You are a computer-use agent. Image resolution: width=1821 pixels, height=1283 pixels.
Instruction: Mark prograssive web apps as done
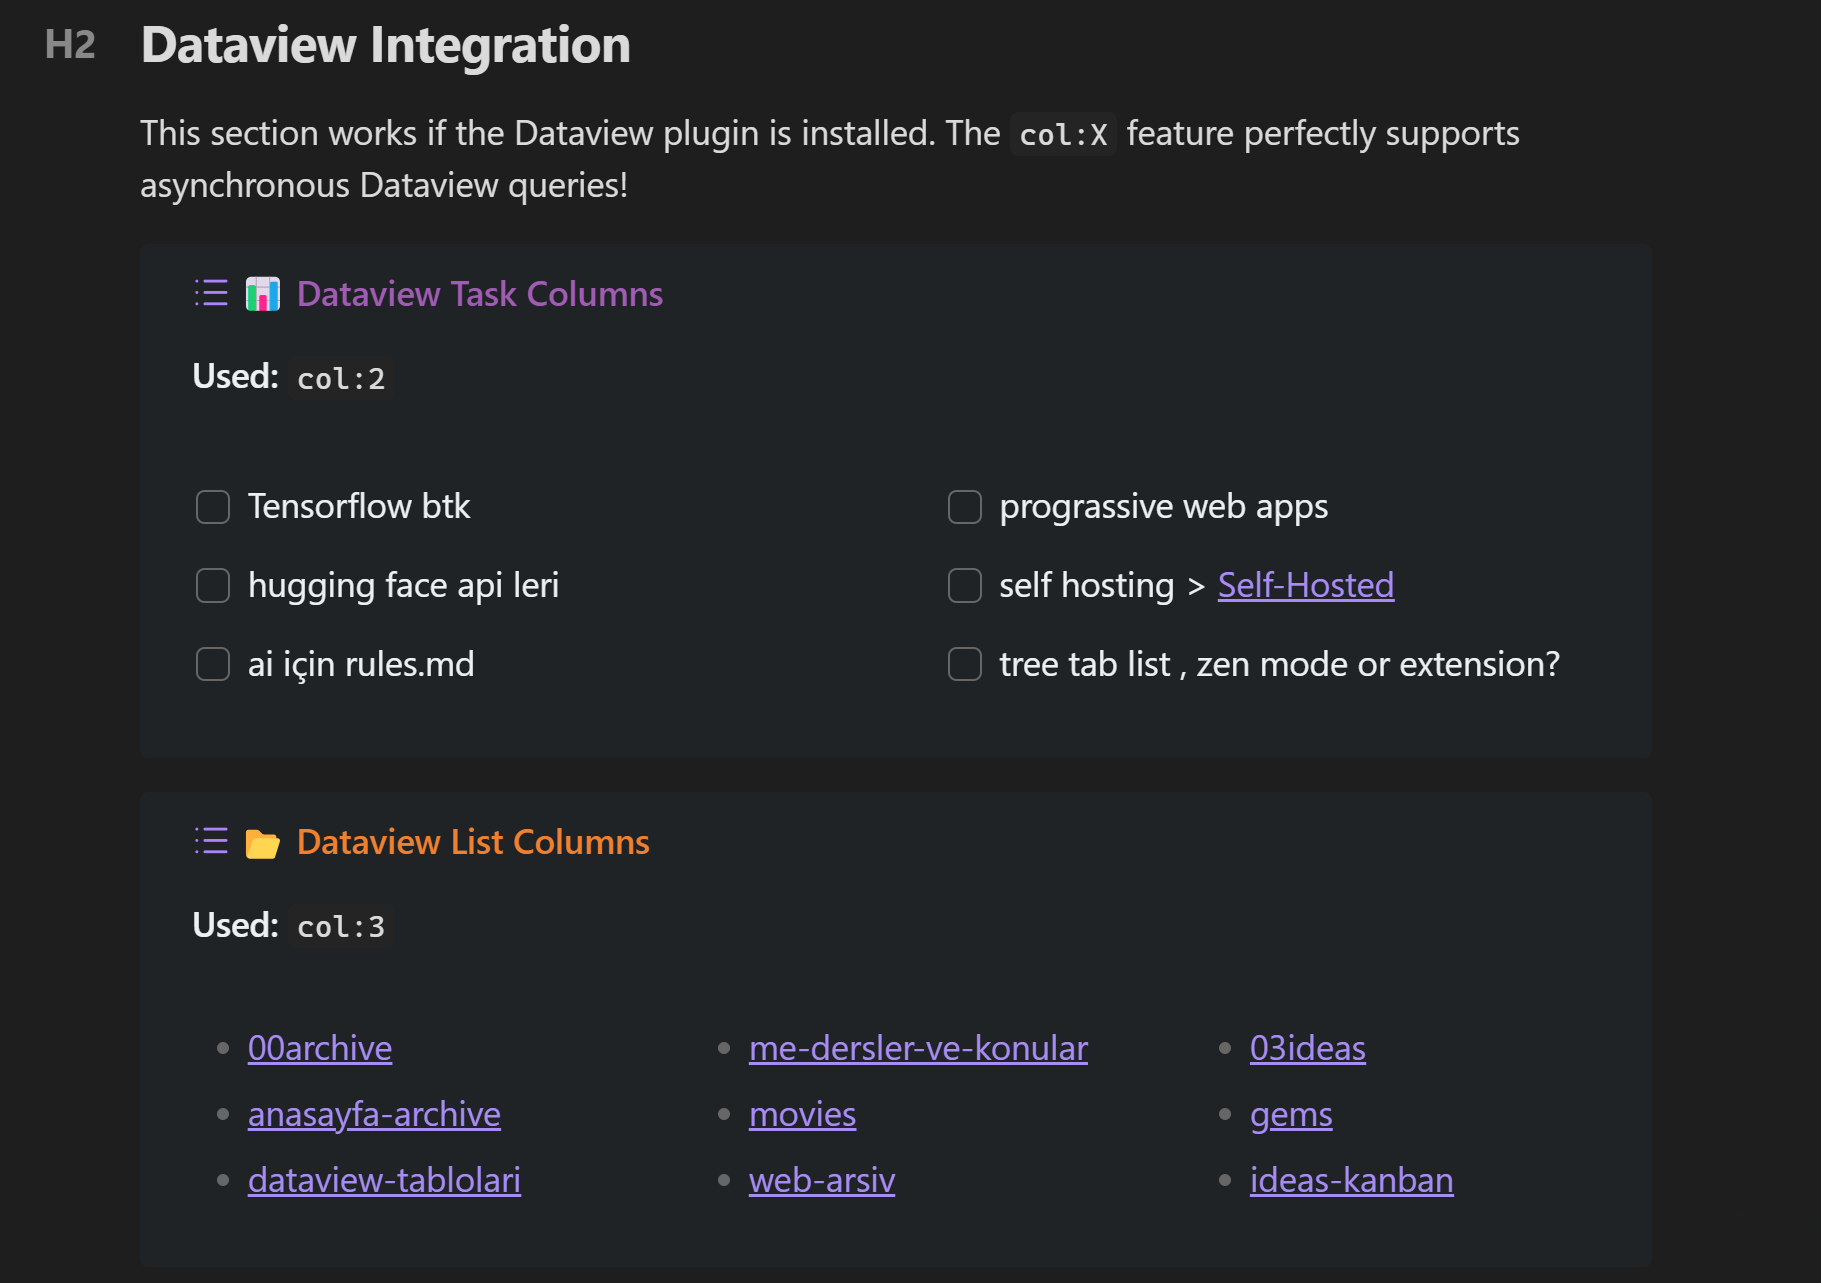tap(965, 507)
